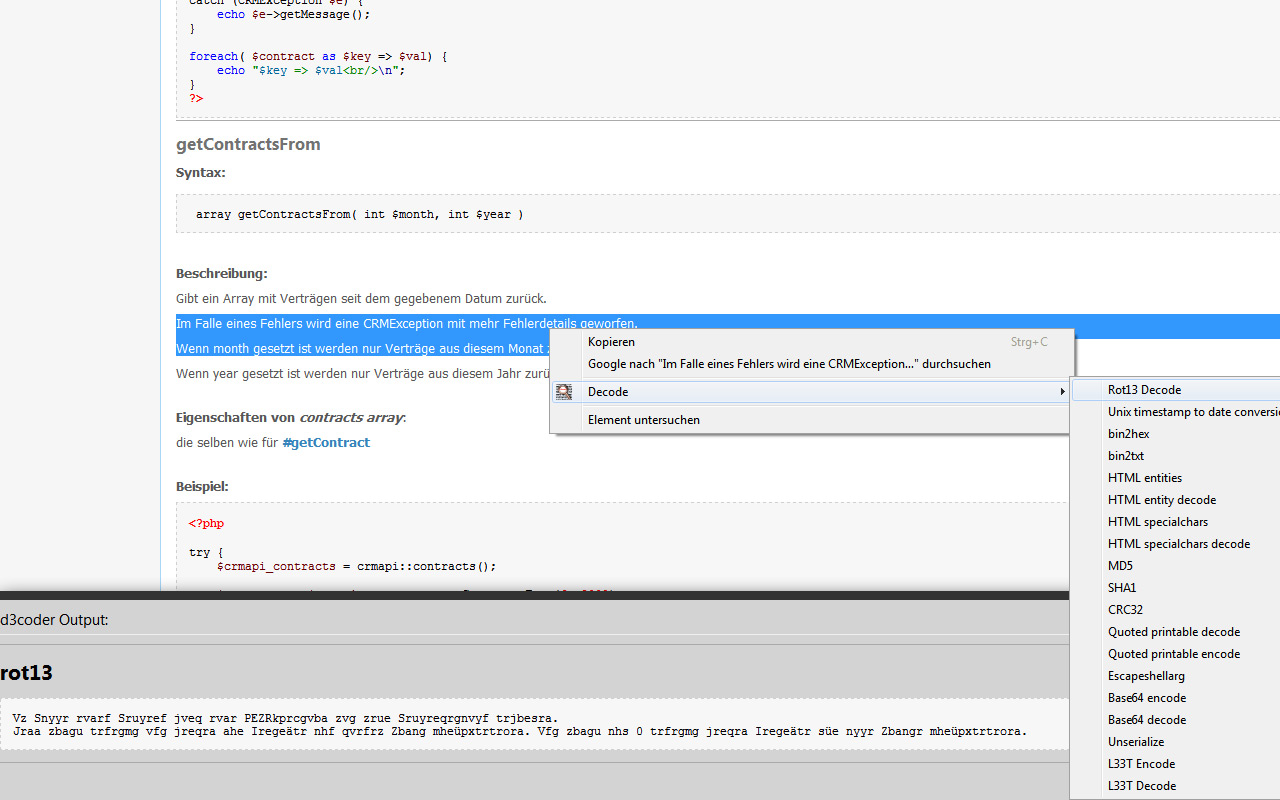
Task: Expand the Decode submenu arrow
Action: point(1063,392)
